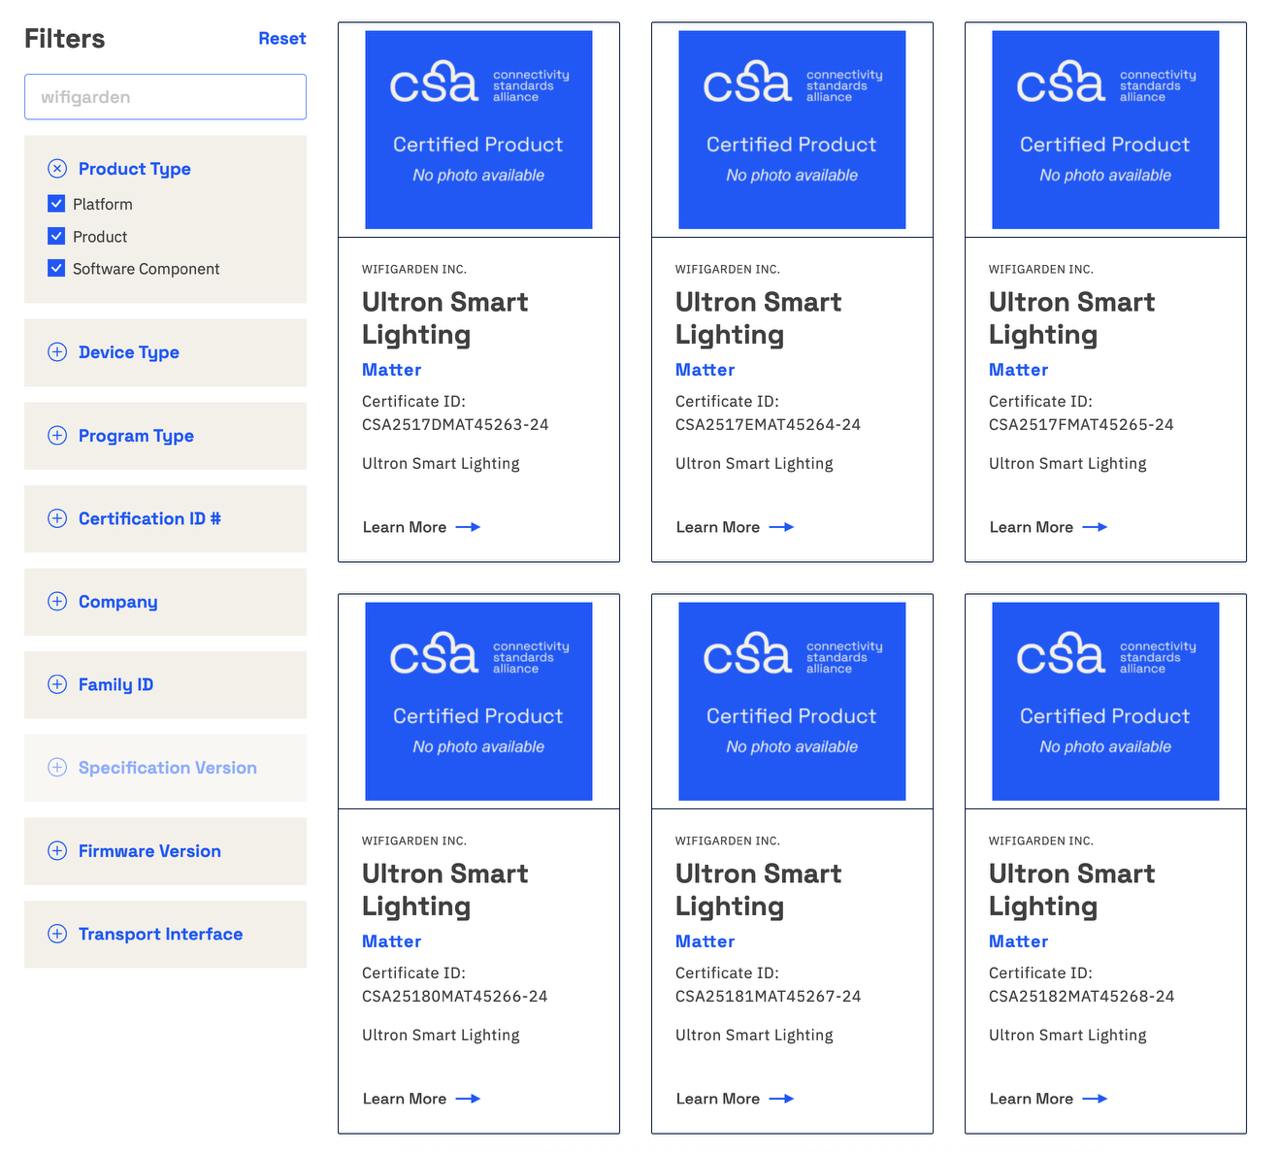Click Matter link on CSA25181MAT45267-24 card
This screenshot has width=1280, height=1153.
(705, 942)
